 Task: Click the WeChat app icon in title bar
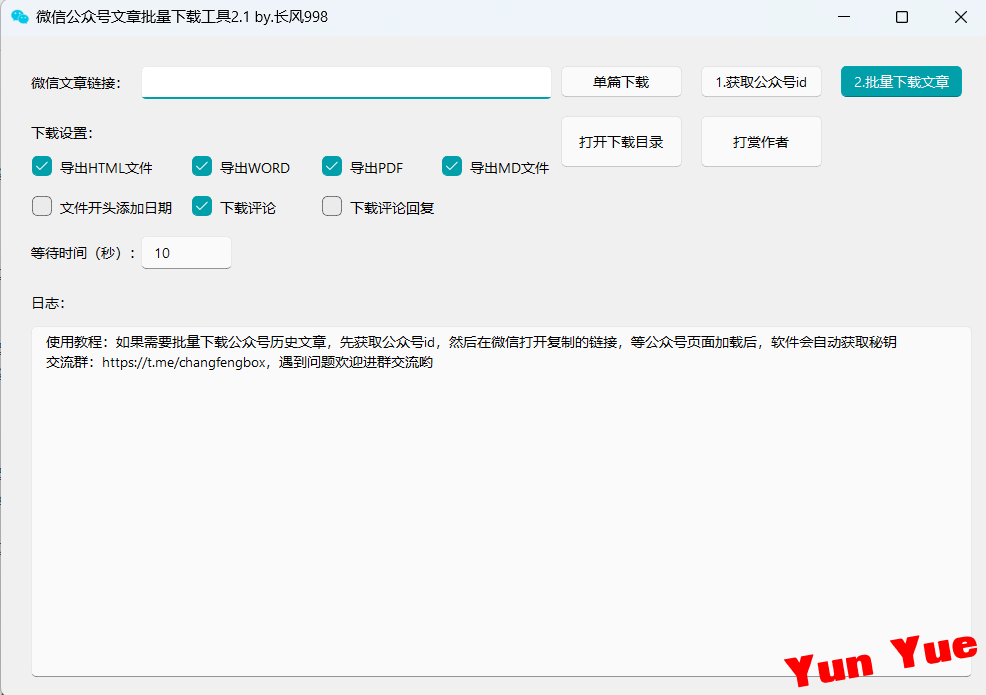click(19, 17)
